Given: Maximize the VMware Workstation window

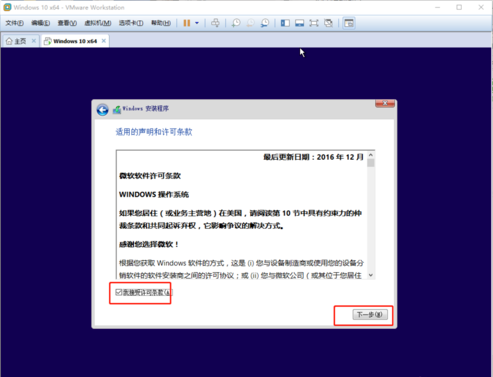Looking at the screenshot, I should click(459, 7).
